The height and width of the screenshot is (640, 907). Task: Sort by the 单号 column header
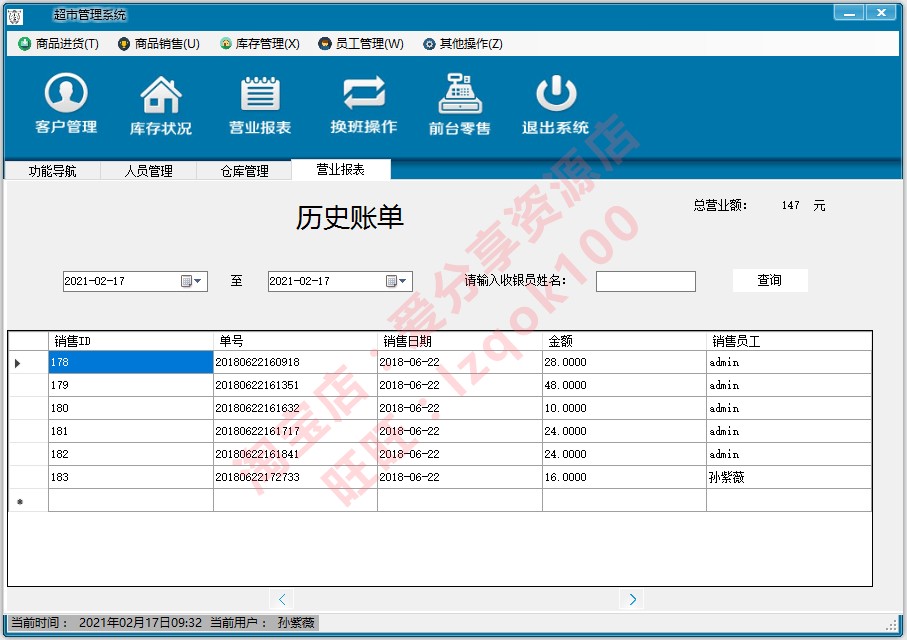pyautogui.click(x=295, y=341)
